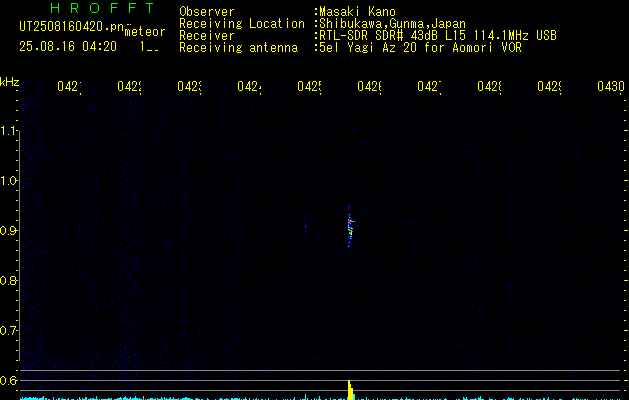Click the 0425 time axis label
Screen dimensions: 629x400
309,86
